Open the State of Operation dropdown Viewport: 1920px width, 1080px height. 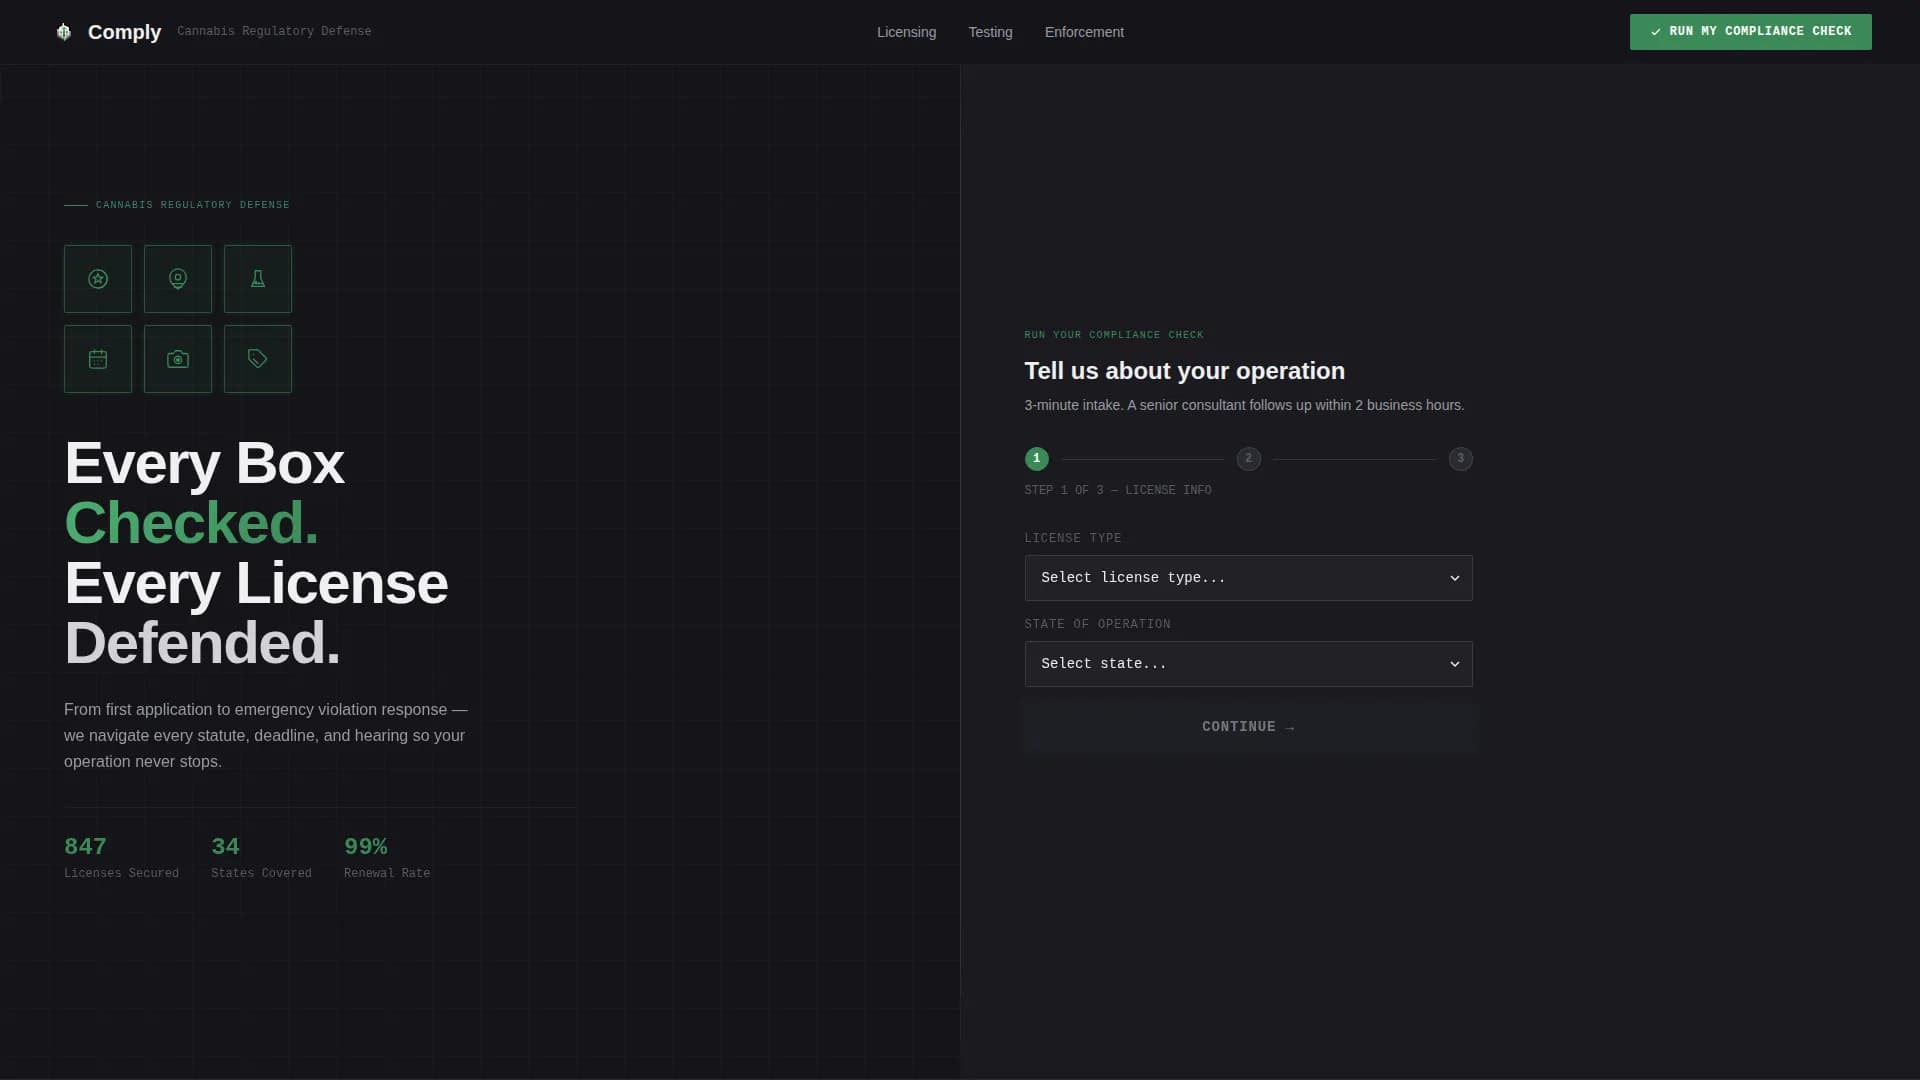(1248, 664)
